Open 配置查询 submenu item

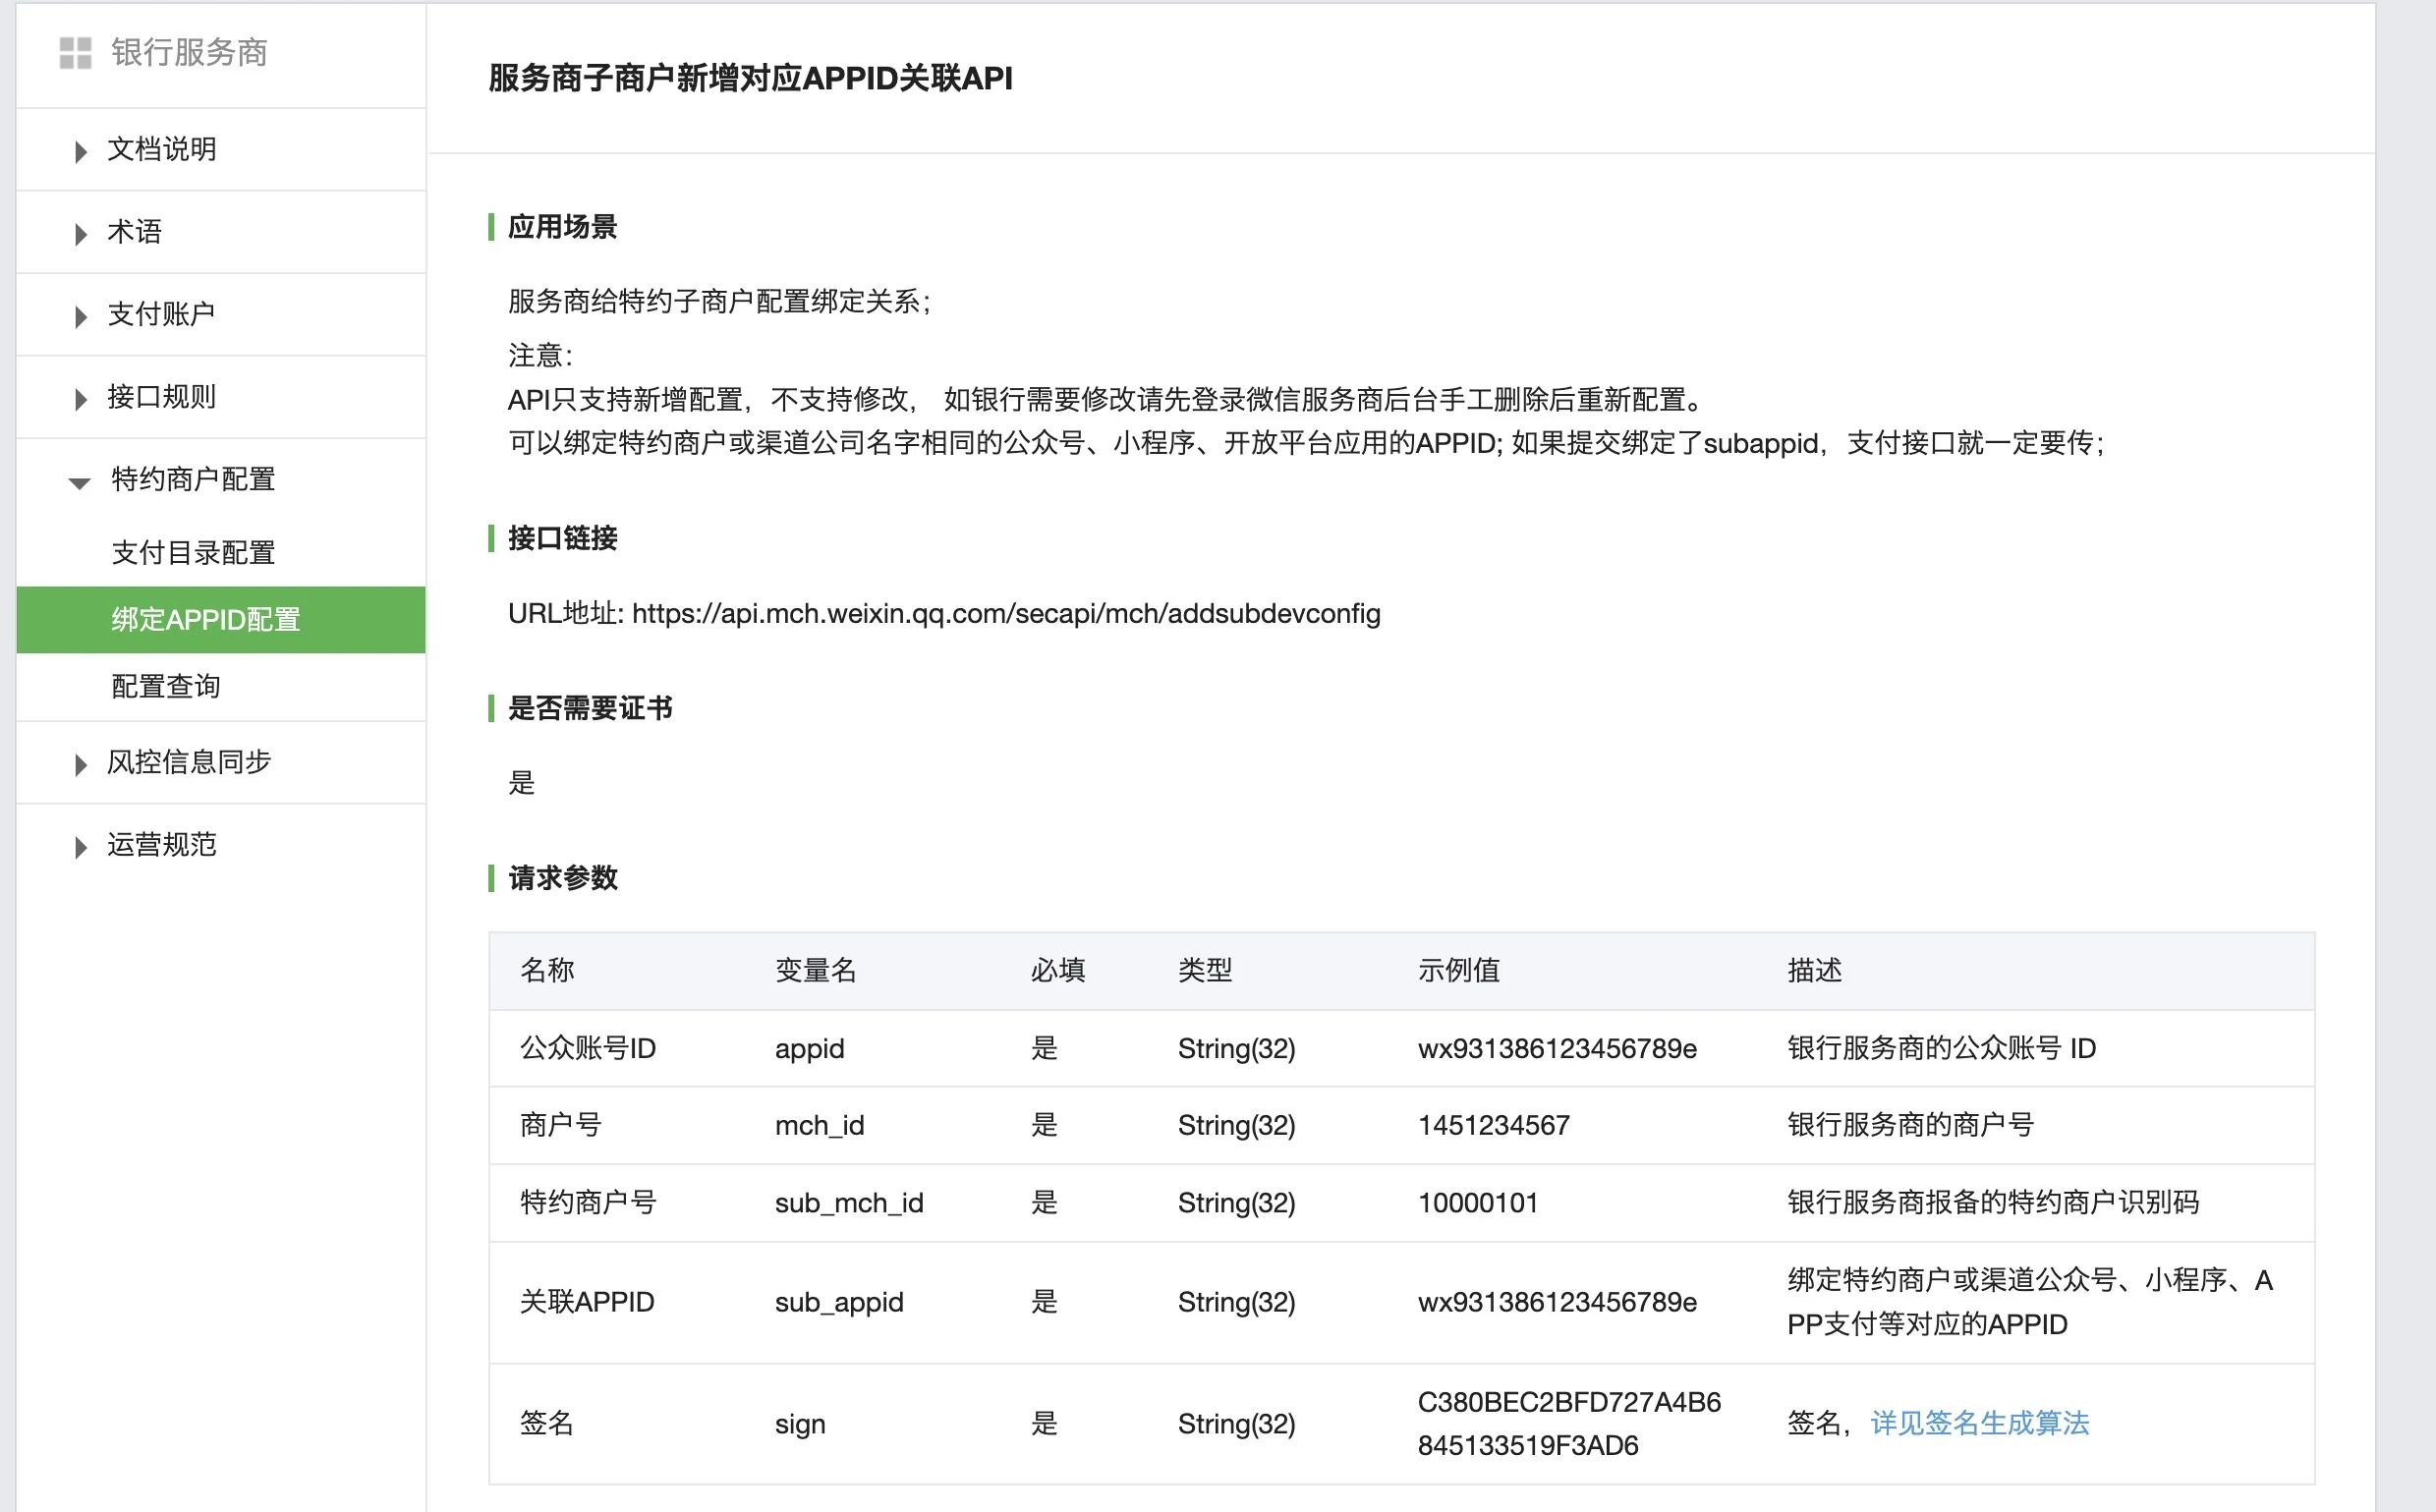[x=166, y=687]
